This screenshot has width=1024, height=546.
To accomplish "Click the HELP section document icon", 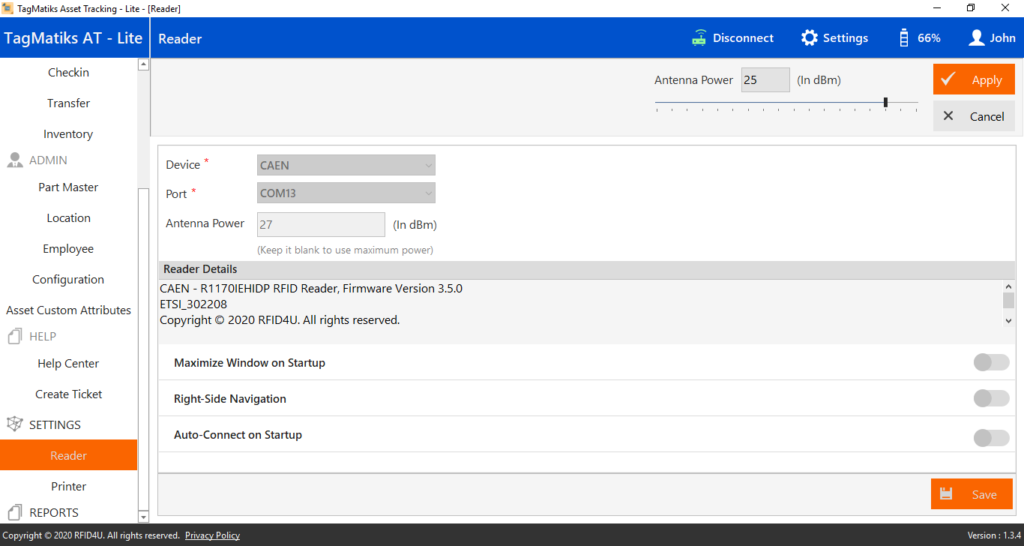I will click(14, 336).
